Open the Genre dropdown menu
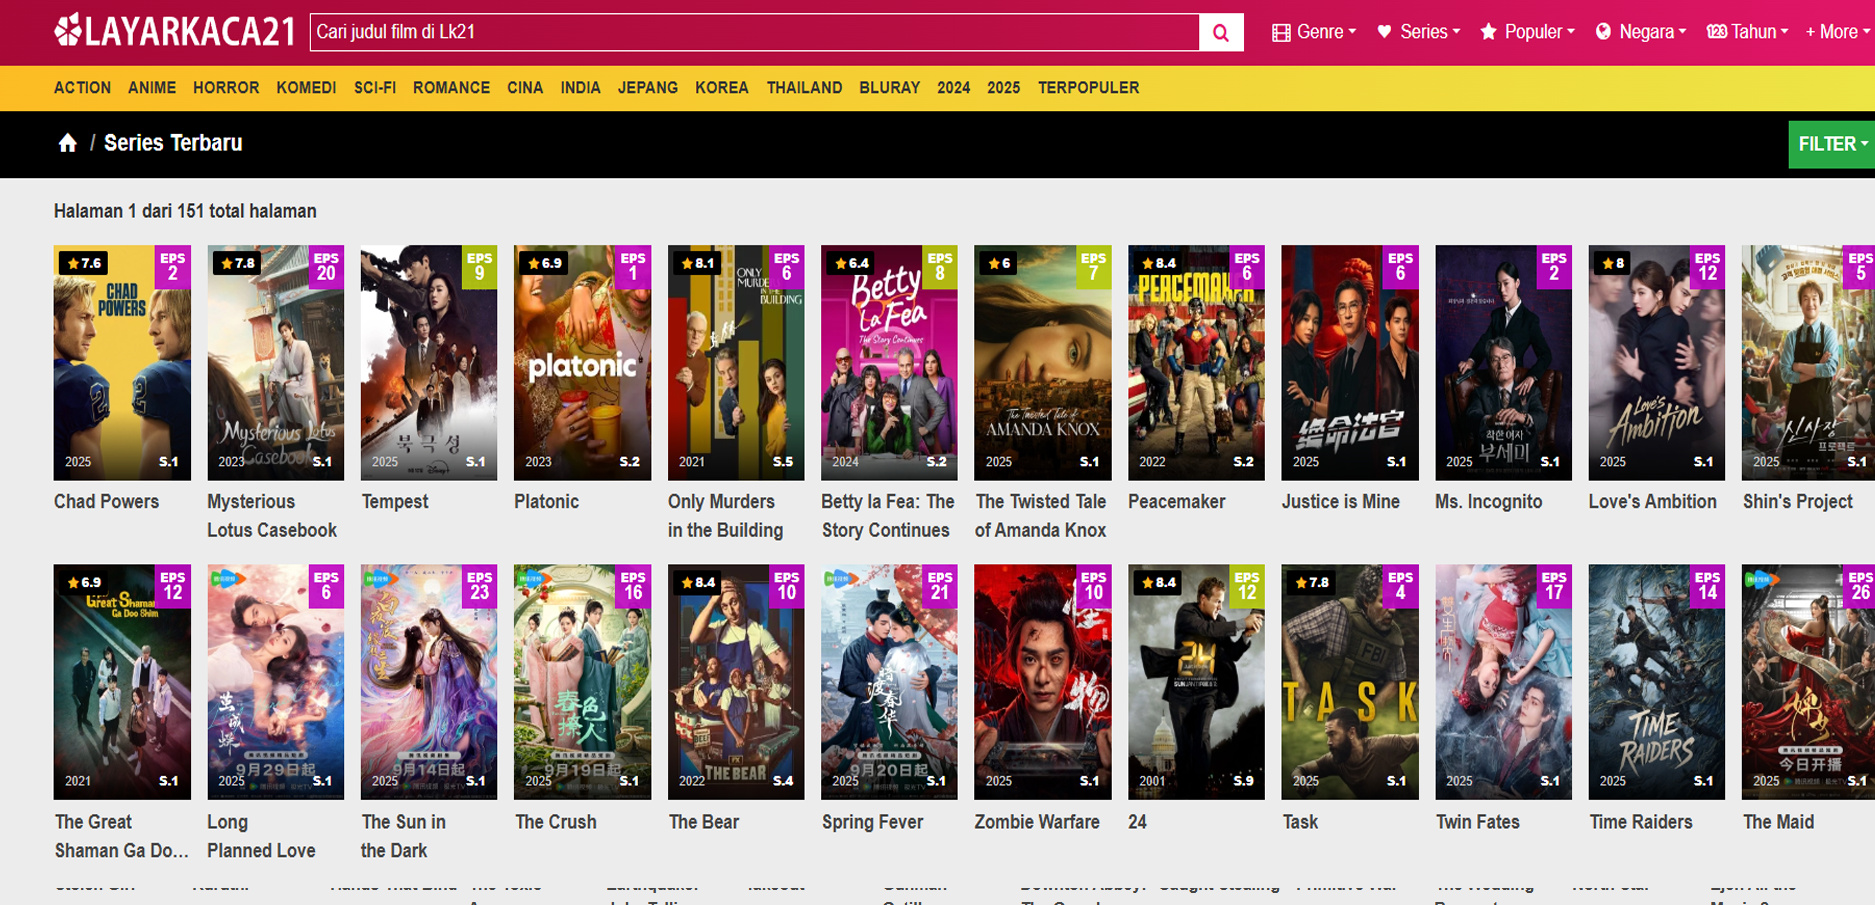Viewport: 1875px width, 905px height. pos(1314,32)
